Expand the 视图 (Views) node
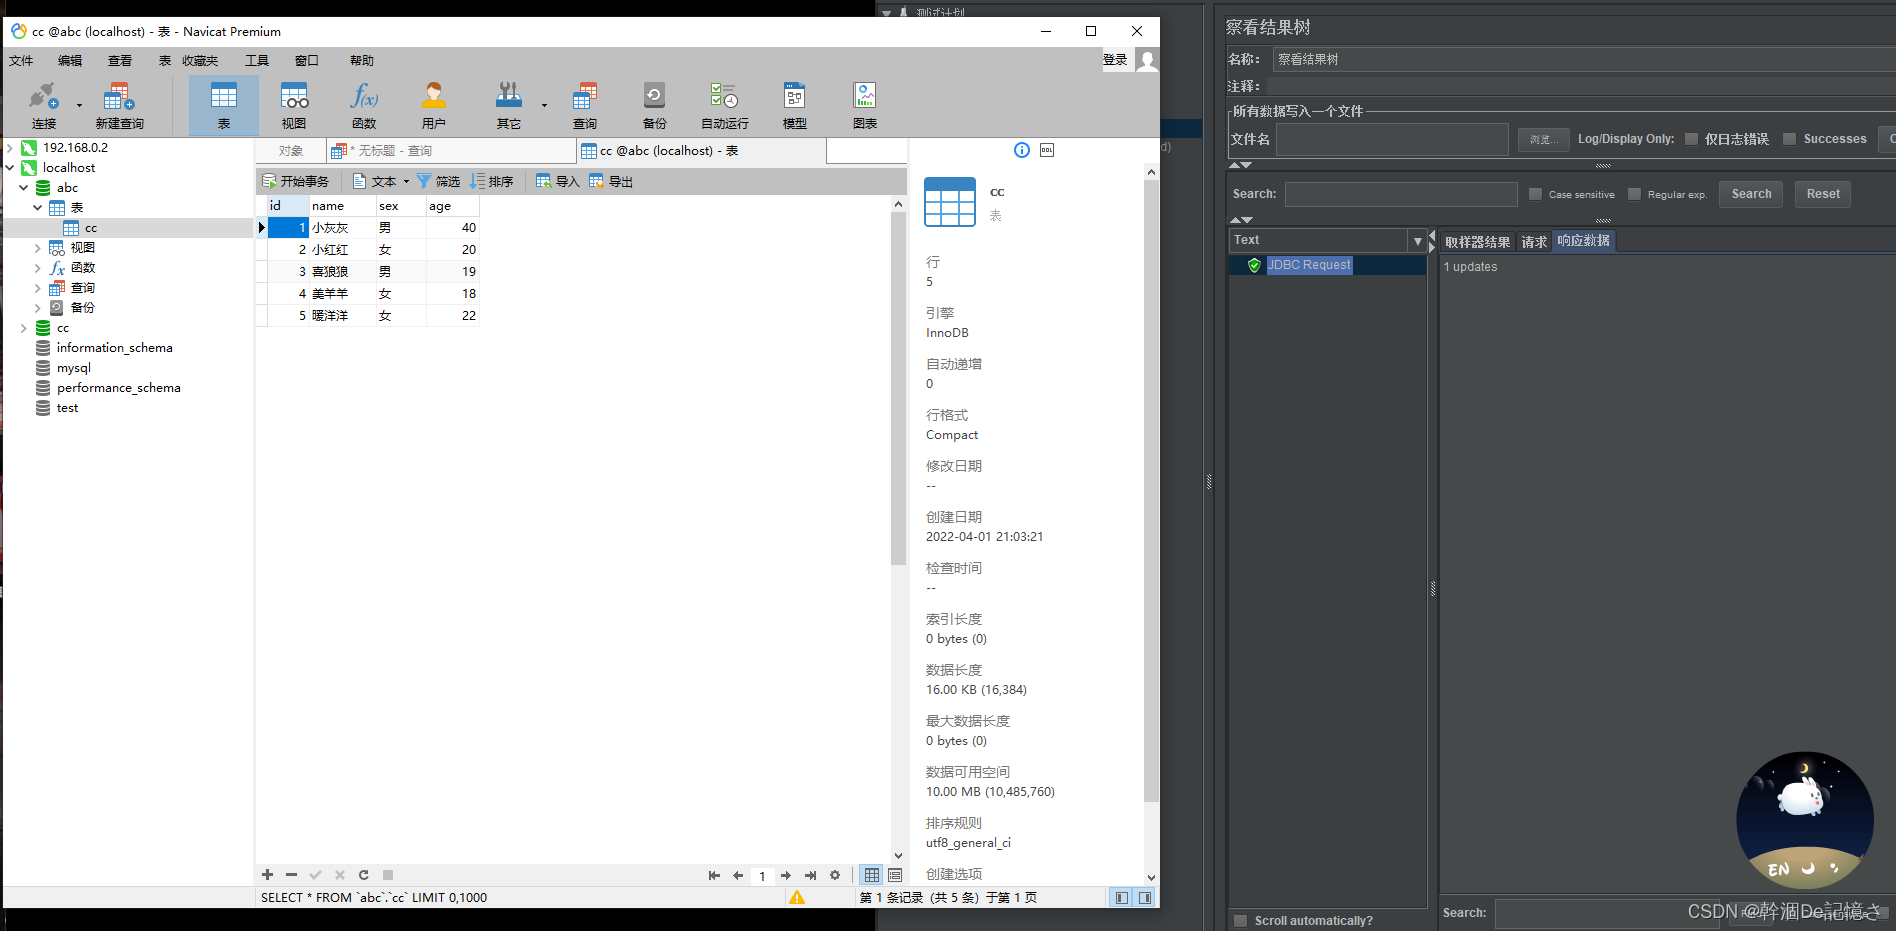1896x931 pixels. tap(38, 247)
